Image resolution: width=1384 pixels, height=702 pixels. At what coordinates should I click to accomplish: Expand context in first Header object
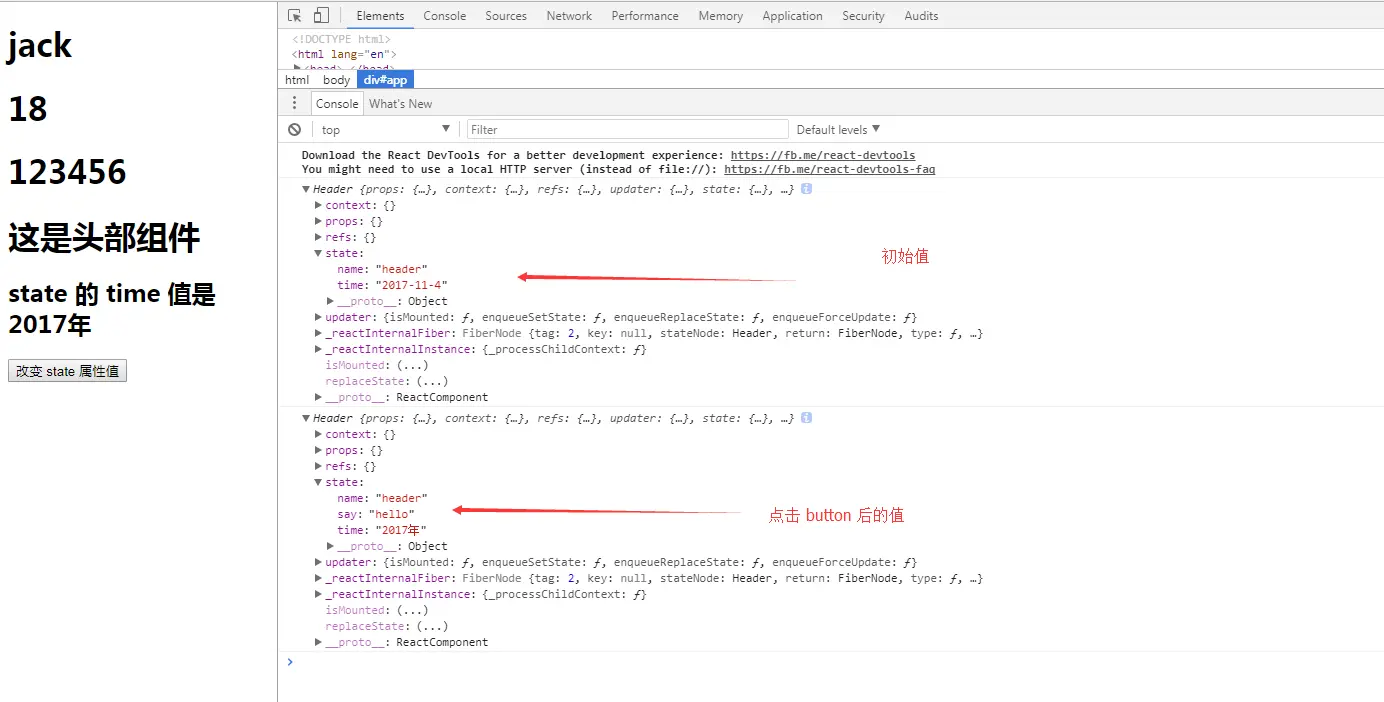318,205
